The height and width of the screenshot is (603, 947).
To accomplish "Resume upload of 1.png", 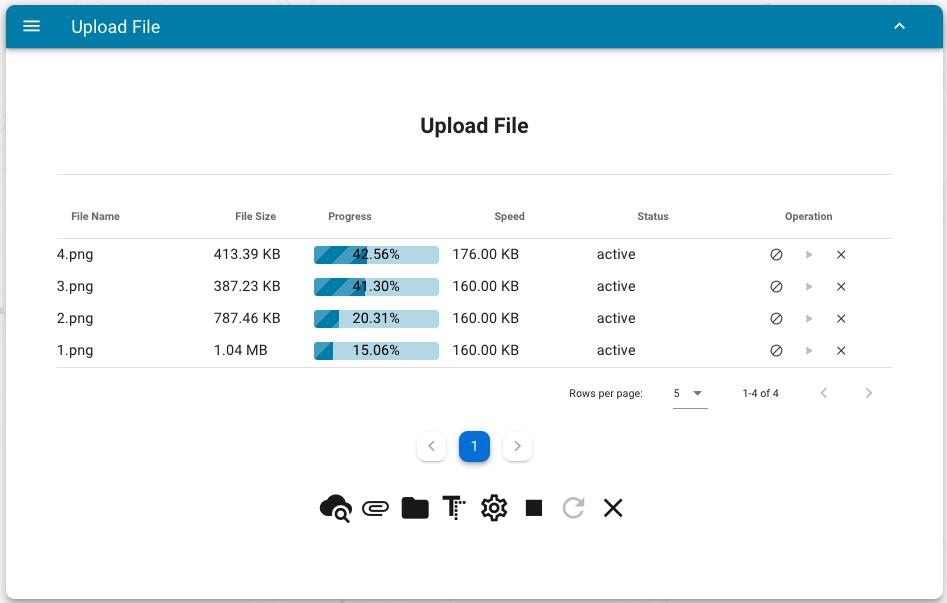I will 809,350.
